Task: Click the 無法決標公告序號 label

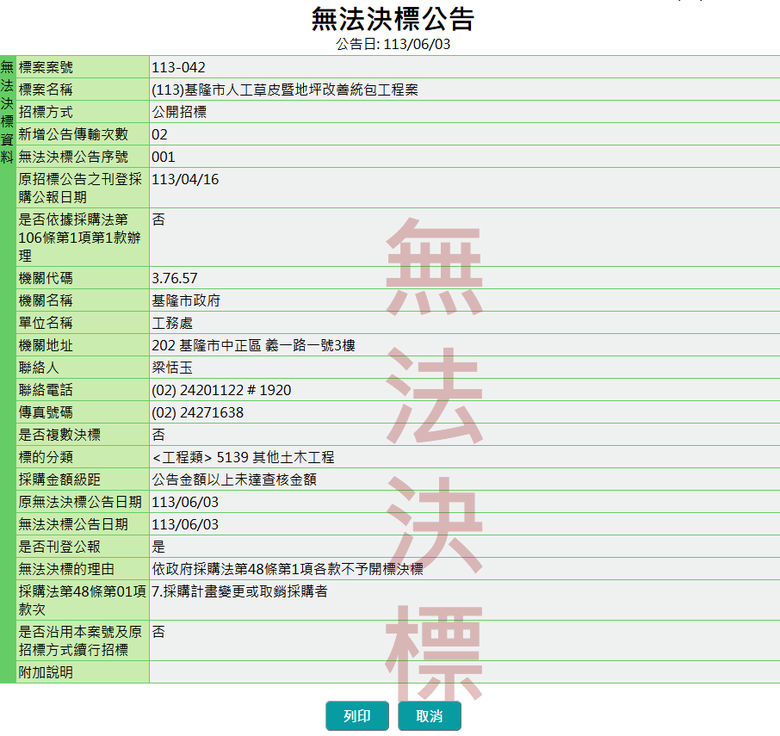Action: pos(73,157)
